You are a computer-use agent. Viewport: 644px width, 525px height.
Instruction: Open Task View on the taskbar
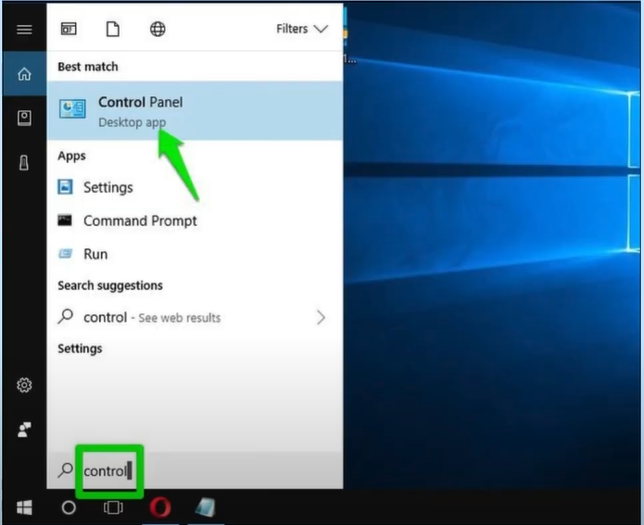(x=113, y=508)
